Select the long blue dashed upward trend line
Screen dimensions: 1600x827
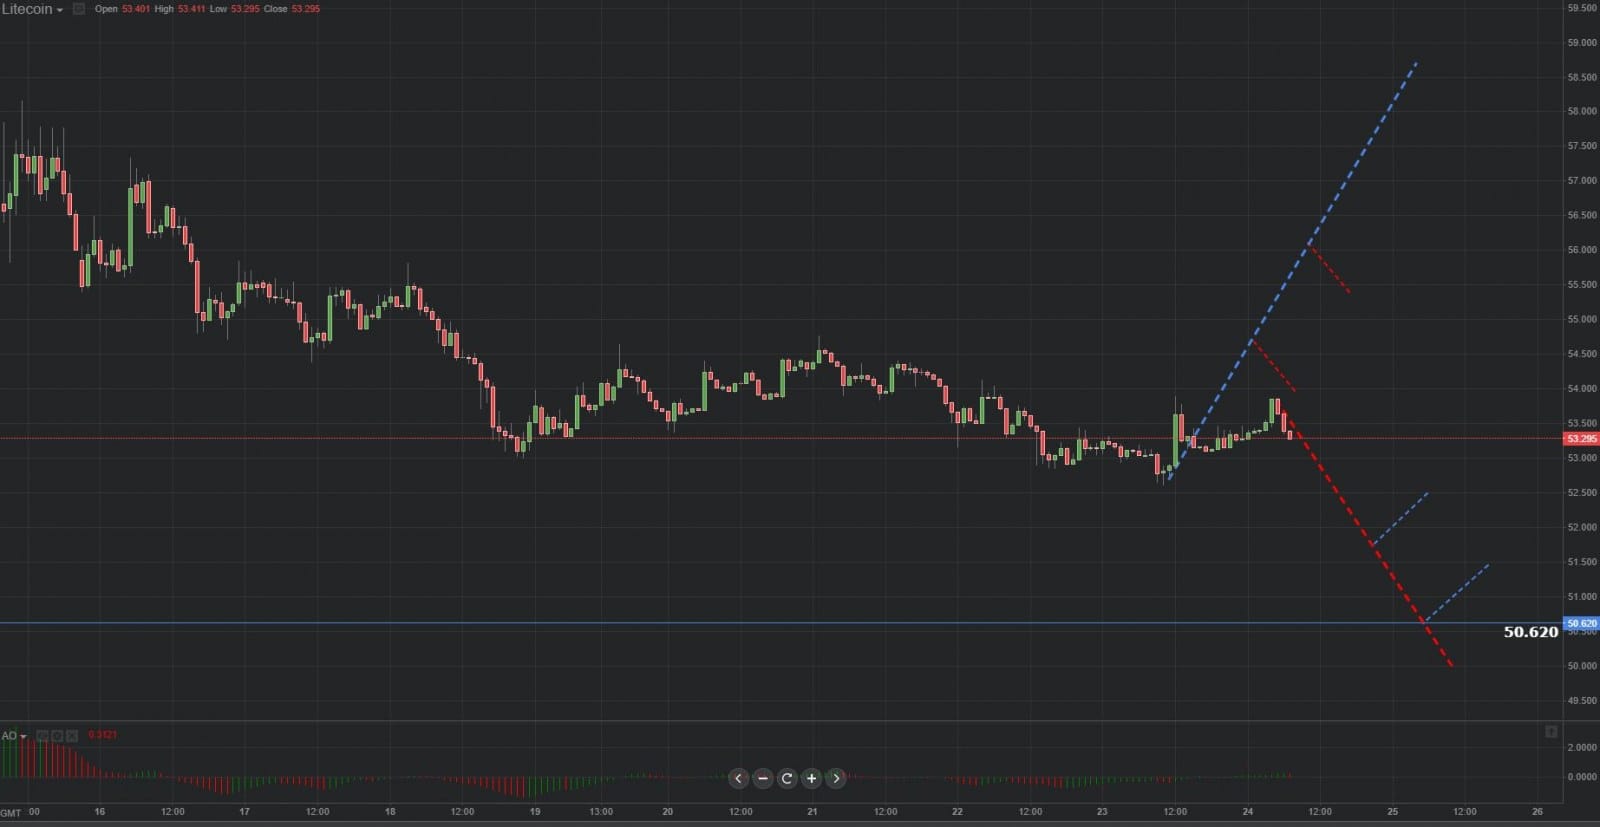[x=1293, y=271]
